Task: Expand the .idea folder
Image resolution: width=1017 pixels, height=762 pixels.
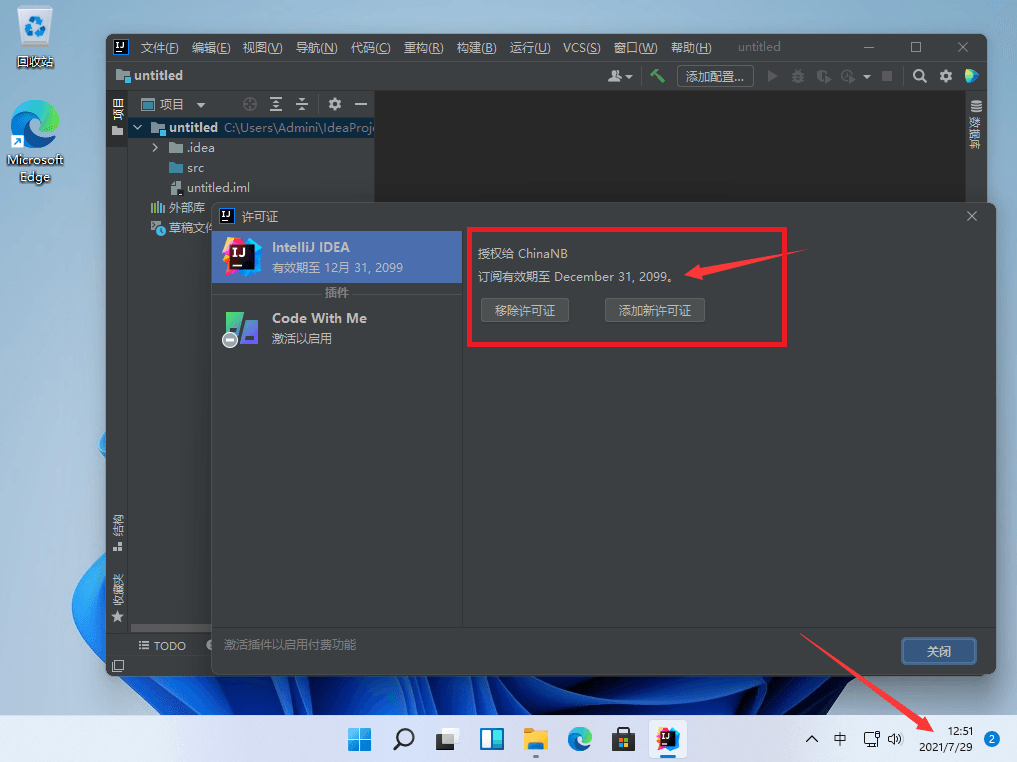Action: tap(155, 148)
